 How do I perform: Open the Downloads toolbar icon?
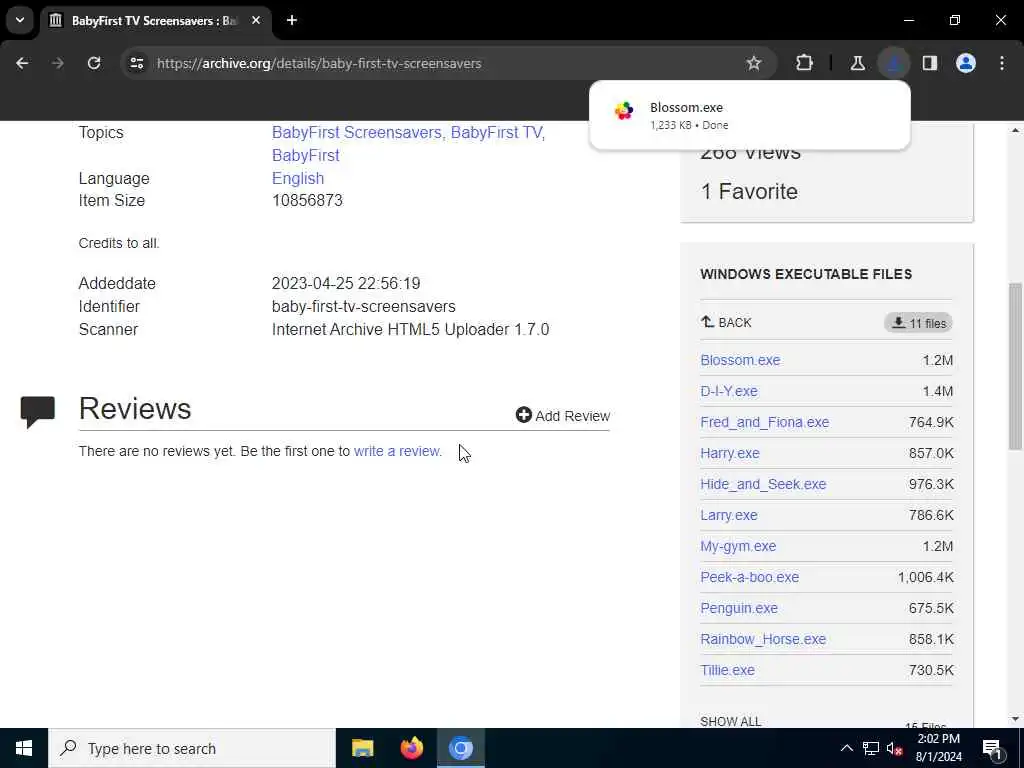893,63
